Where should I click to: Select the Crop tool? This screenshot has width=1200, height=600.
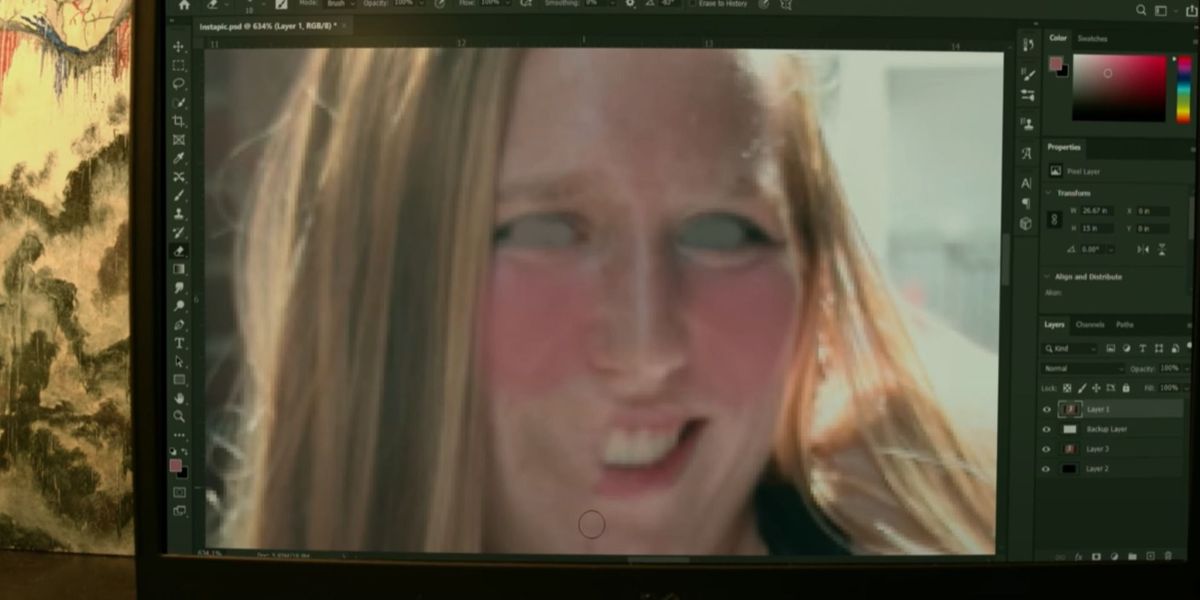click(x=179, y=121)
